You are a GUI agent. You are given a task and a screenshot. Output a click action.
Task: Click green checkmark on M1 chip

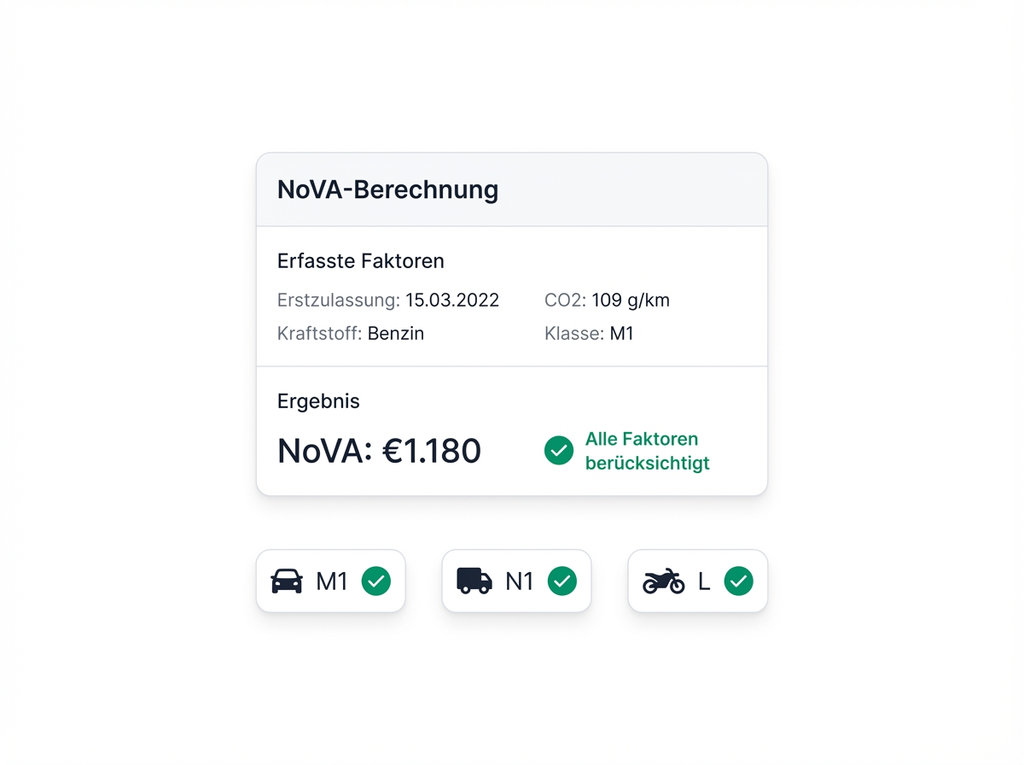pos(376,581)
